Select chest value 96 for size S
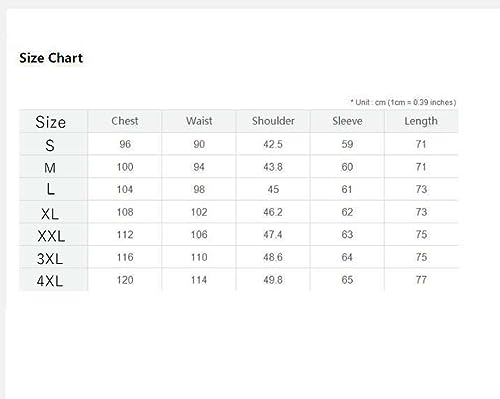Screen dimensions: 500x399 125,144
